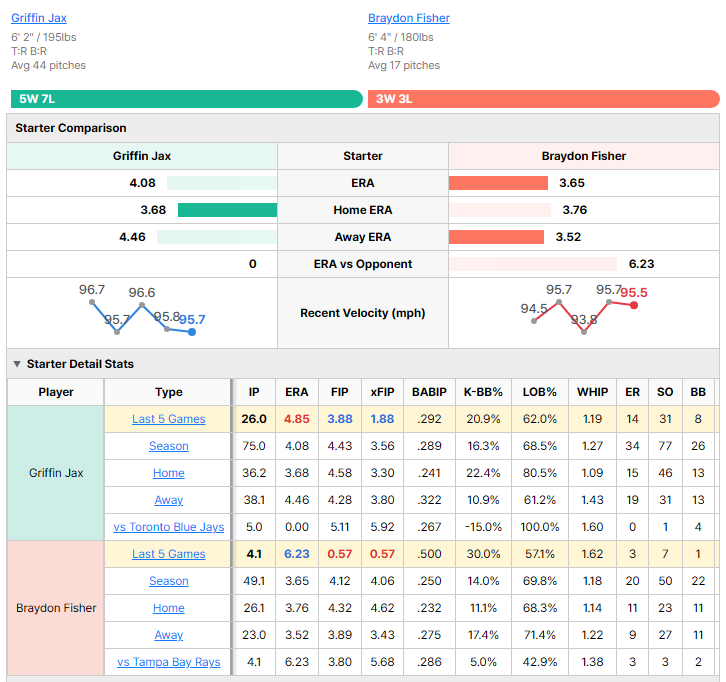Viewport: 726px width, 682px height.
Task: Open Griffin Jax Season stats link
Action: [169, 446]
